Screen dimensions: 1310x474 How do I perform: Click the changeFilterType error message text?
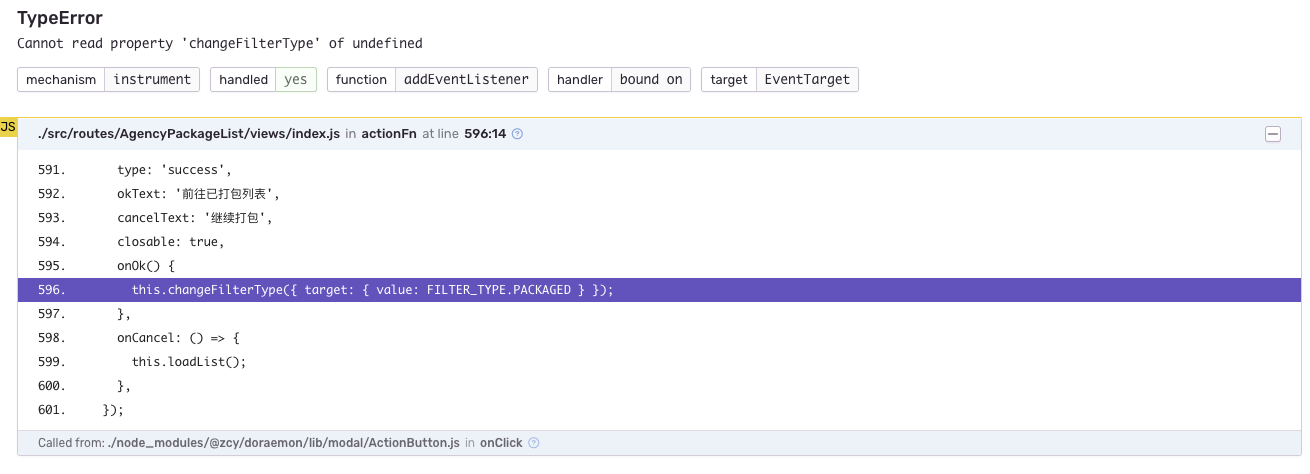[220, 43]
